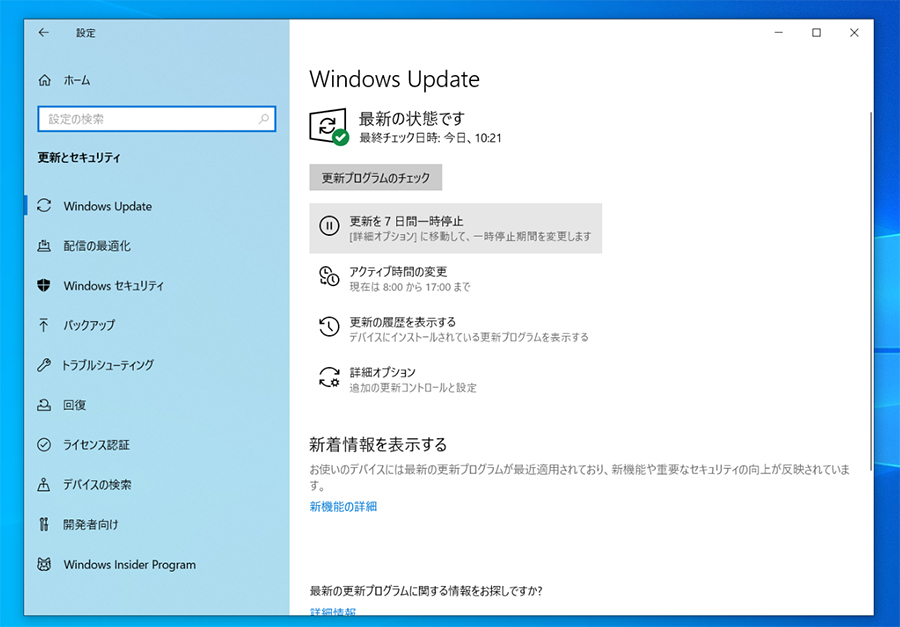Click the Windows セキュリティ shield icon
Image resolution: width=900 pixels, height=627 pixels.
[x=44, y=285]
